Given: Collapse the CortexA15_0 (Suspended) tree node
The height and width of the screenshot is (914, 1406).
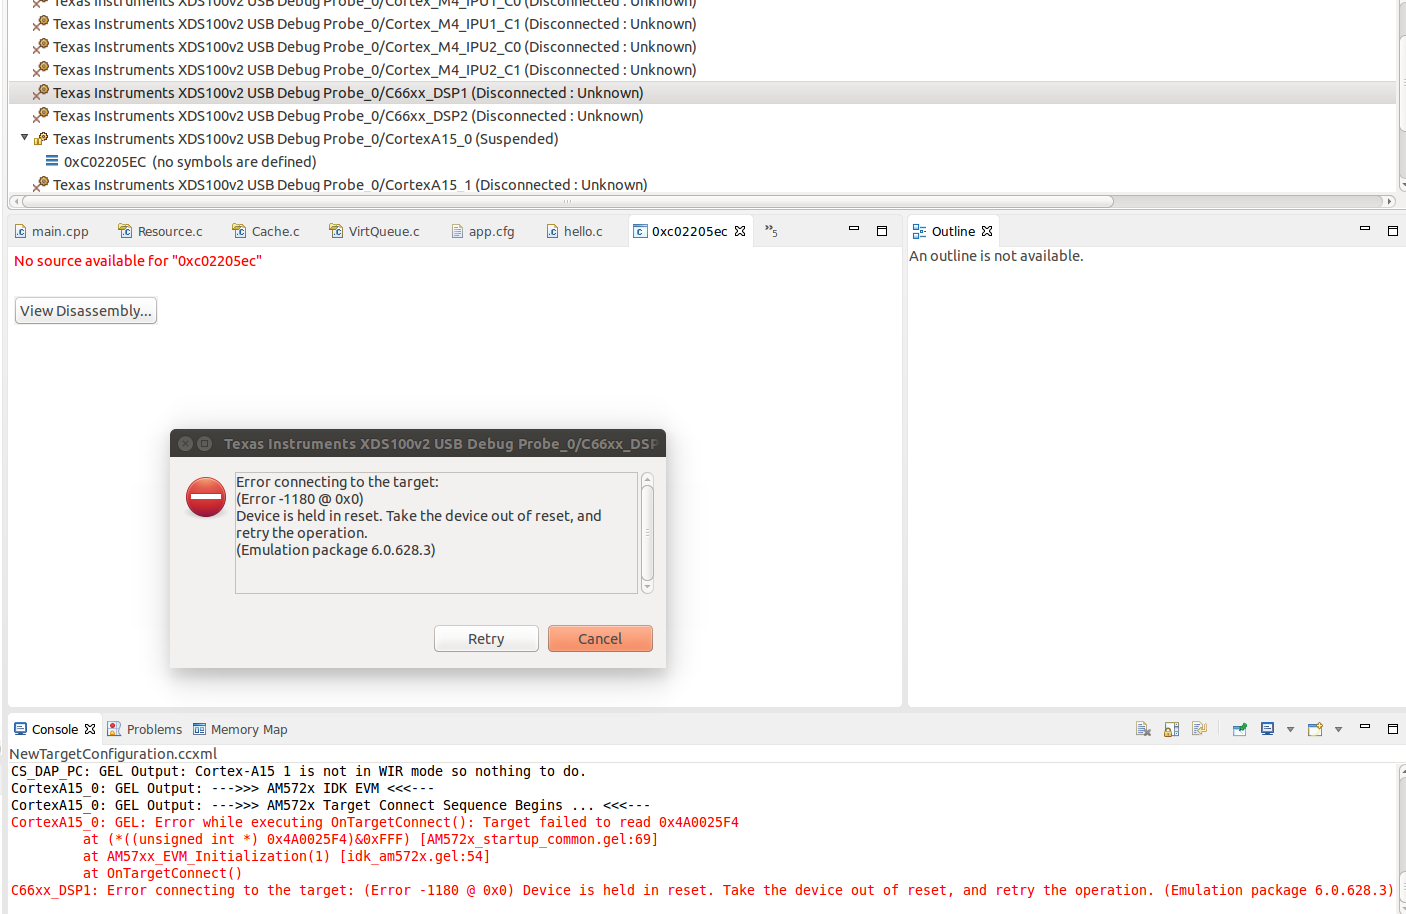Looking at the screenshot, I should pos(24,138).
